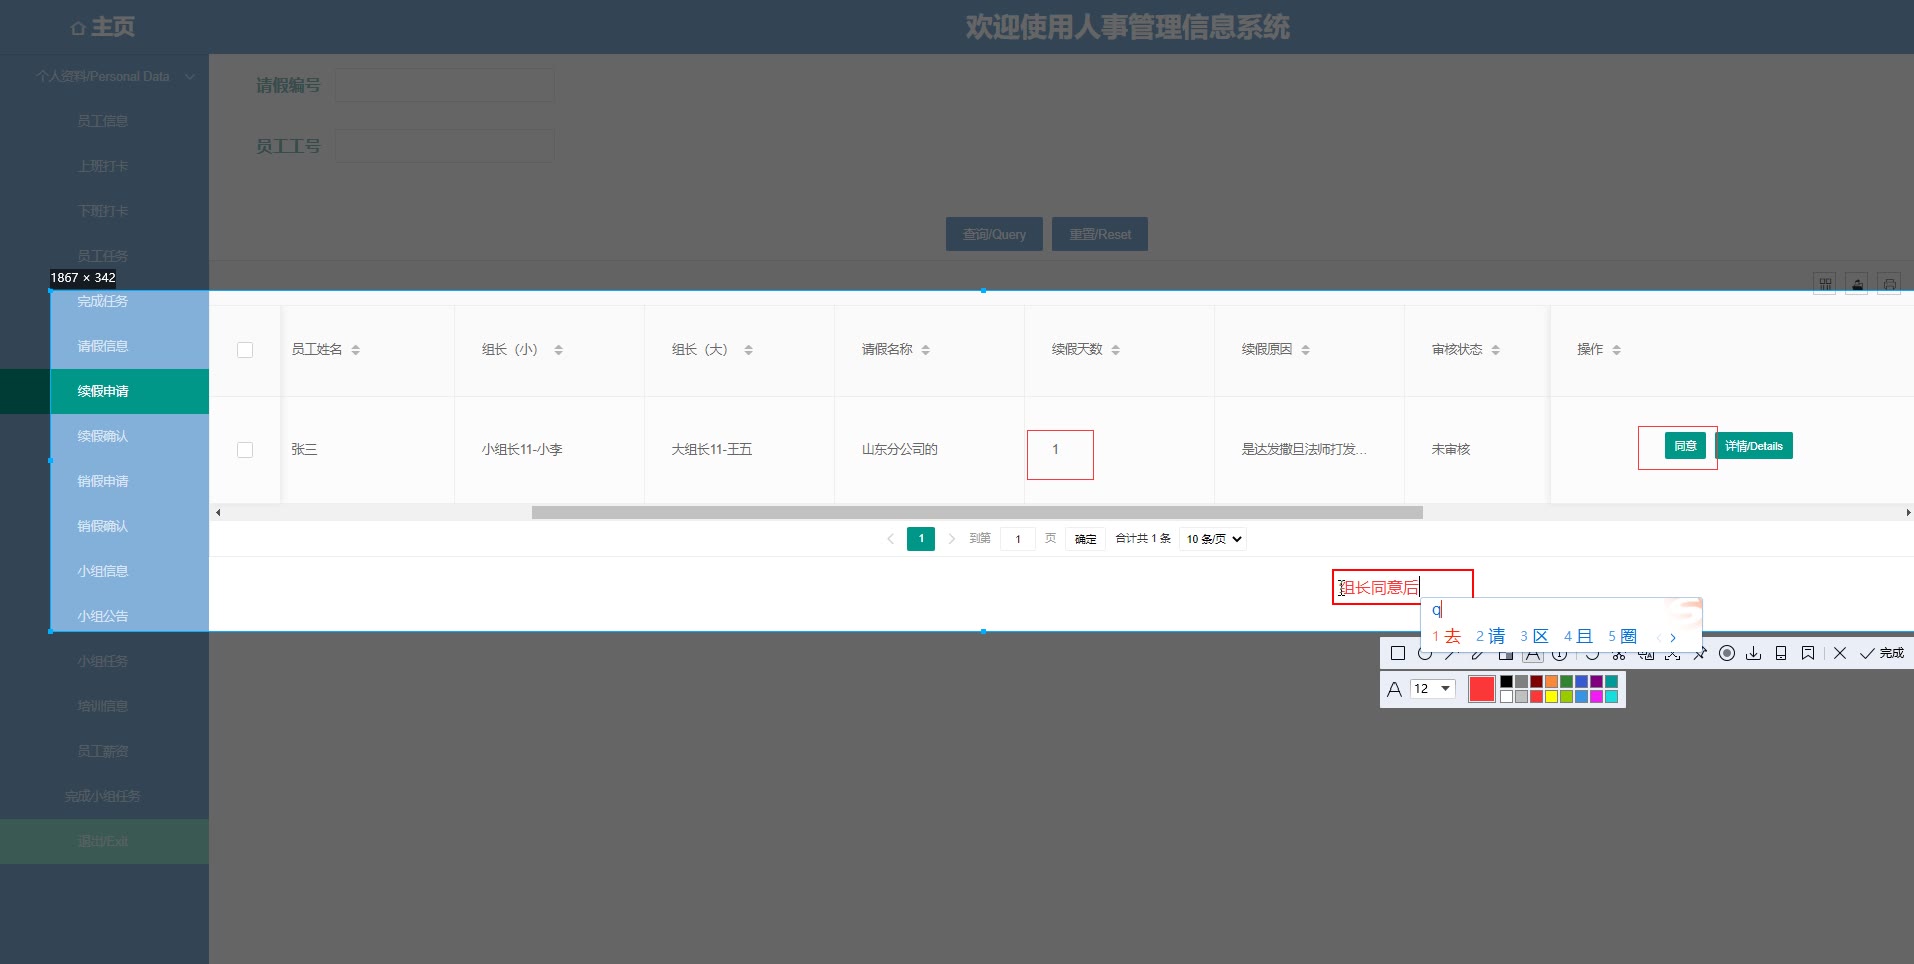Click the 员工工号 input field
Viewport: 1914px width, 964px height.
(445, 146)
